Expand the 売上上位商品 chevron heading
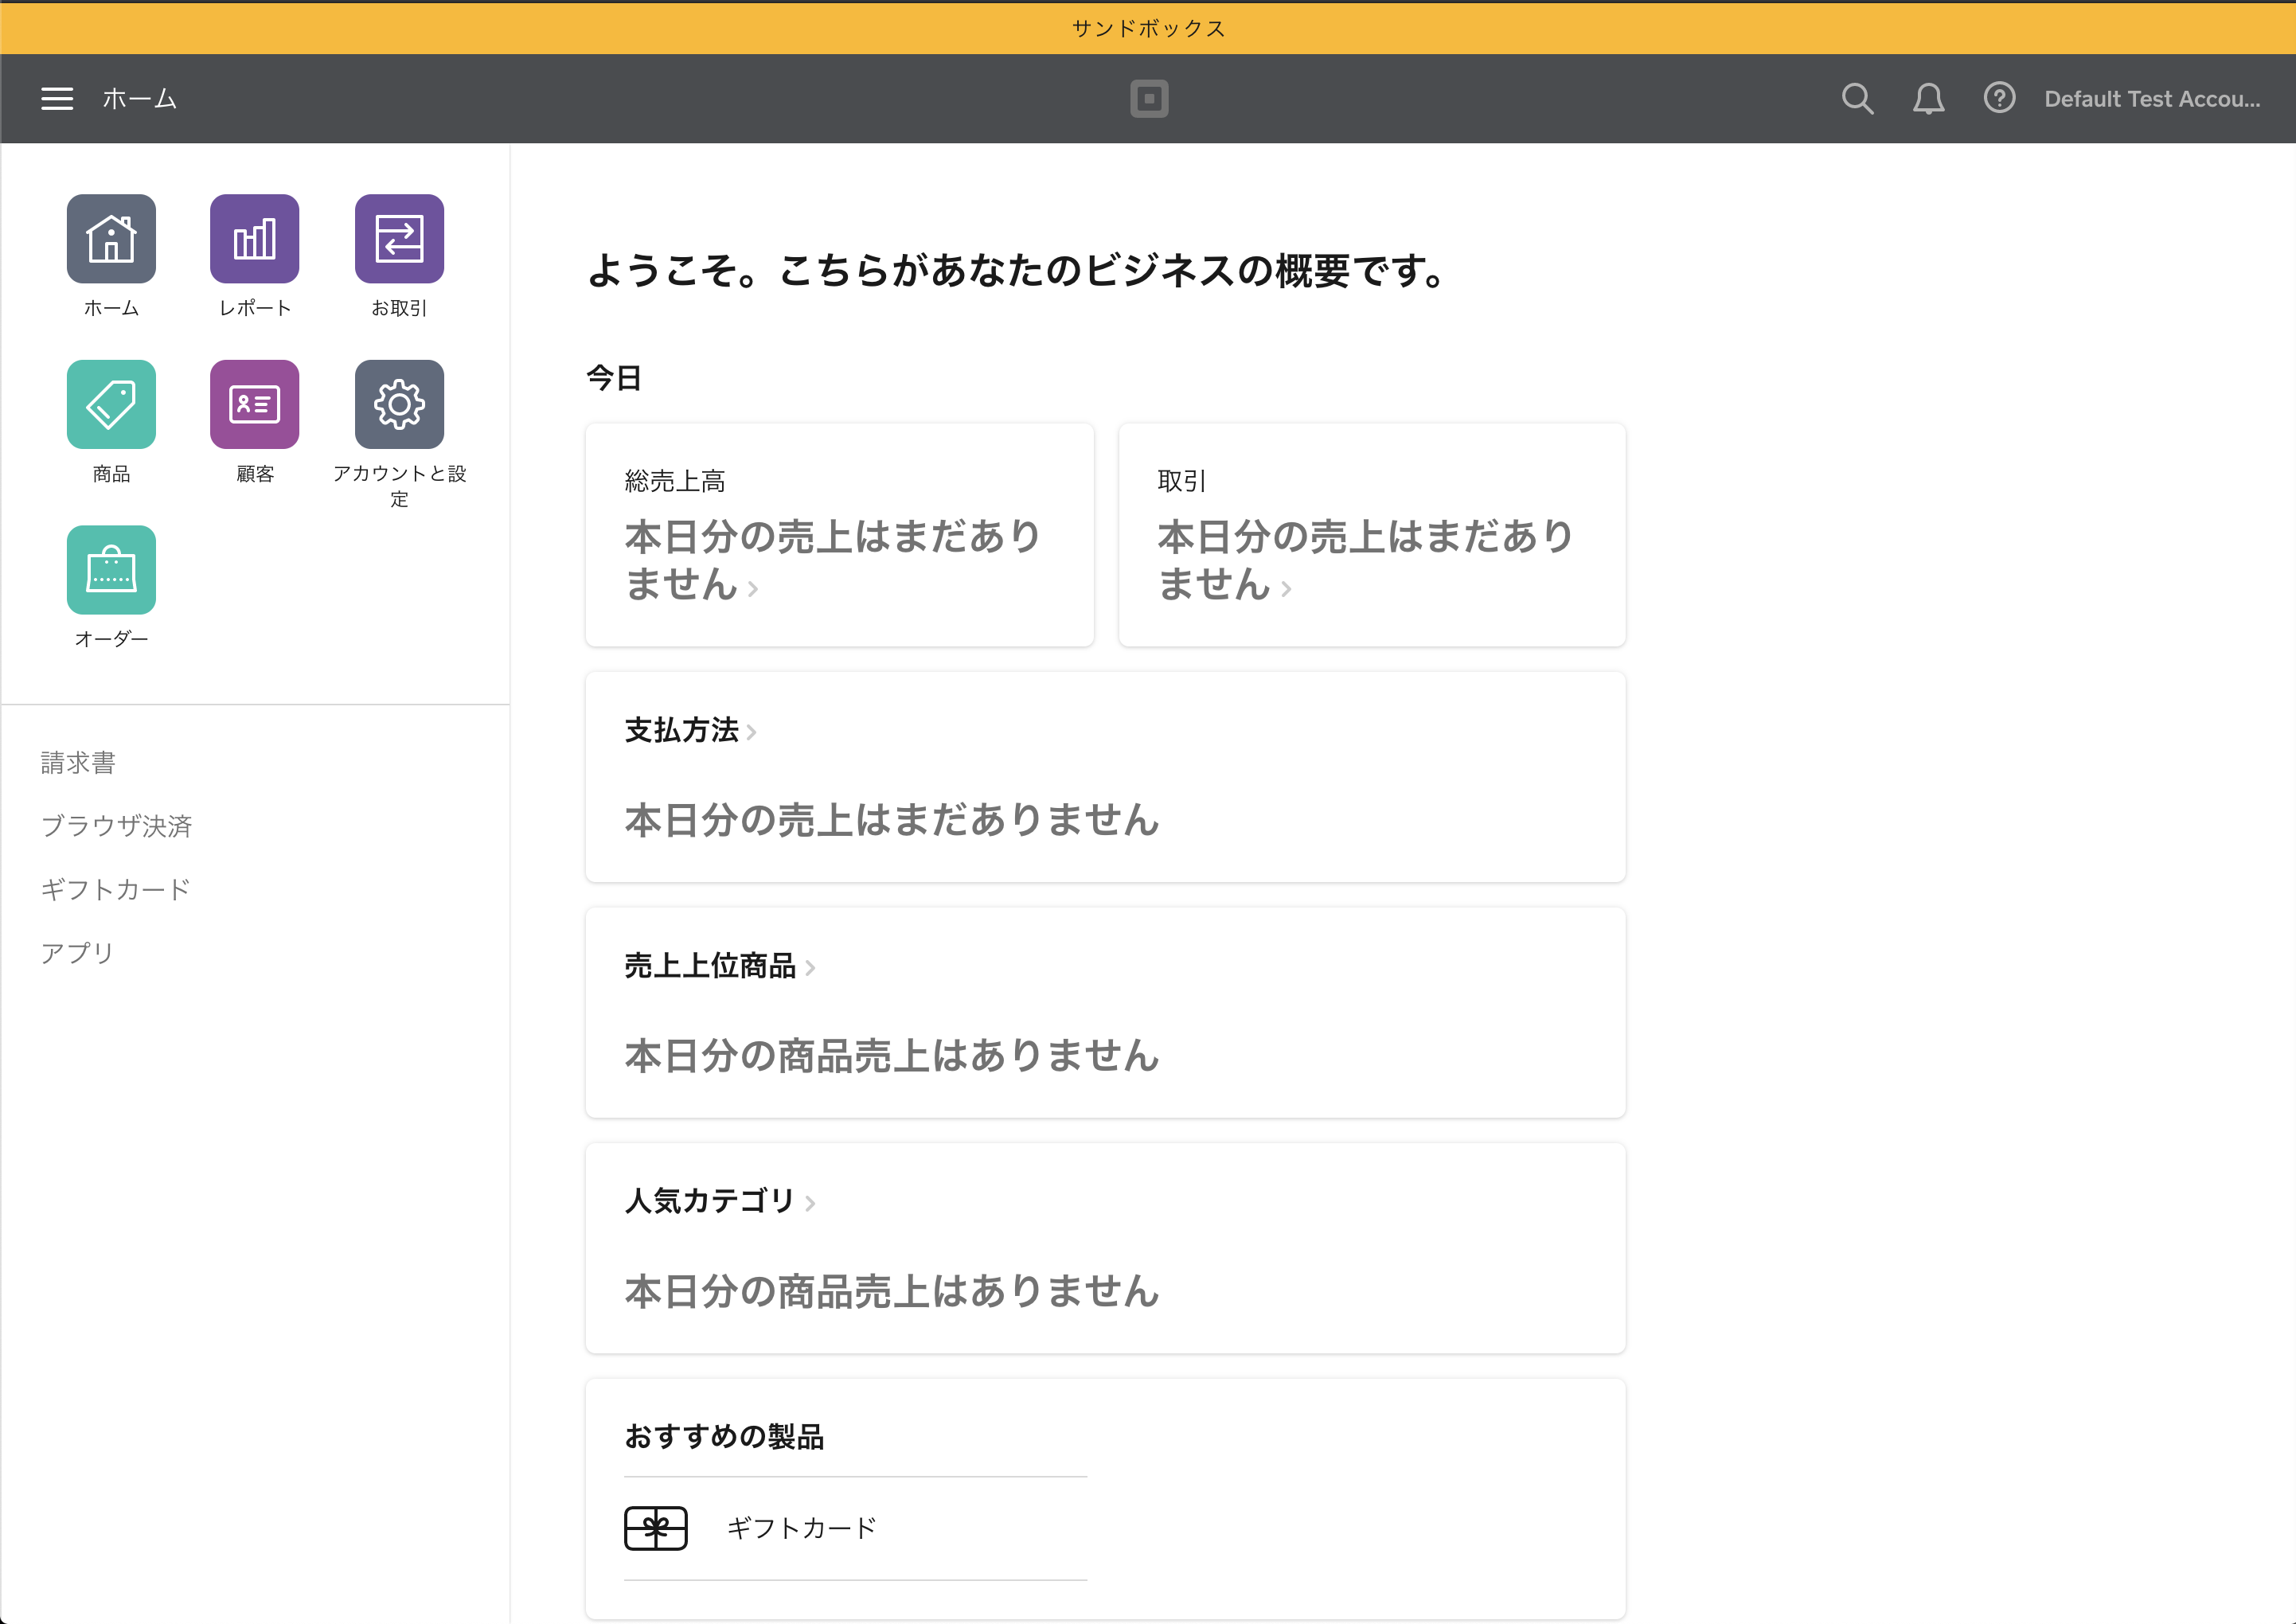The image size is (2296, 1624). coord(719,966)
